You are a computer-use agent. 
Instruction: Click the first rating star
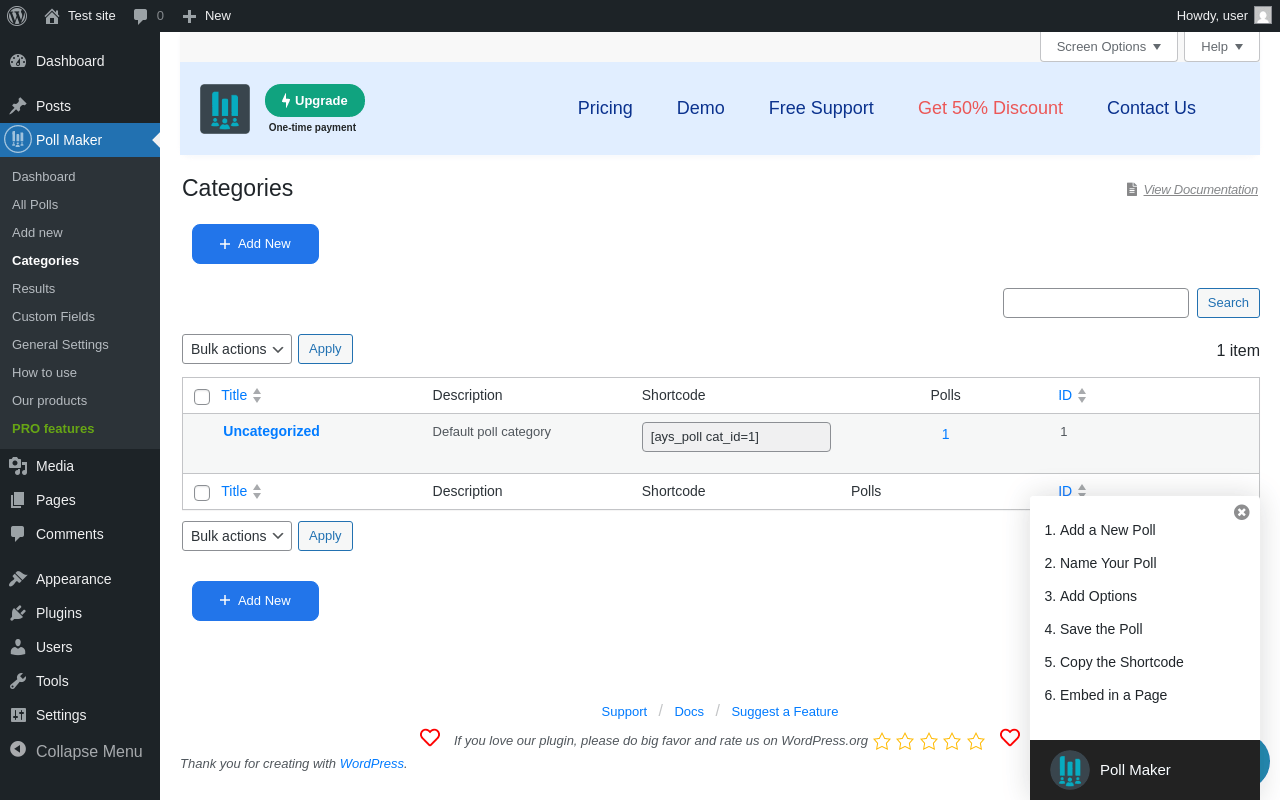pos(882,741)
